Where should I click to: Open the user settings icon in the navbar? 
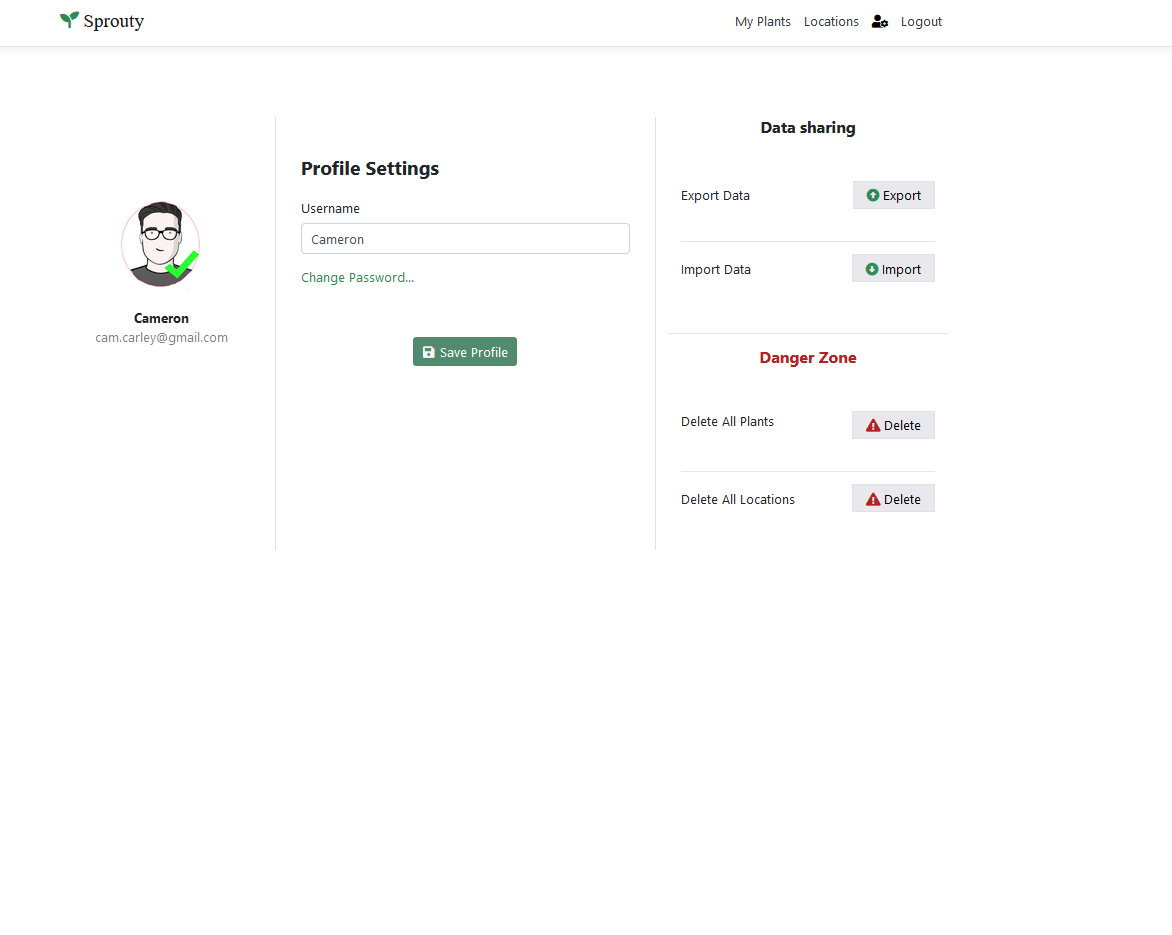(x=880, y=22)
